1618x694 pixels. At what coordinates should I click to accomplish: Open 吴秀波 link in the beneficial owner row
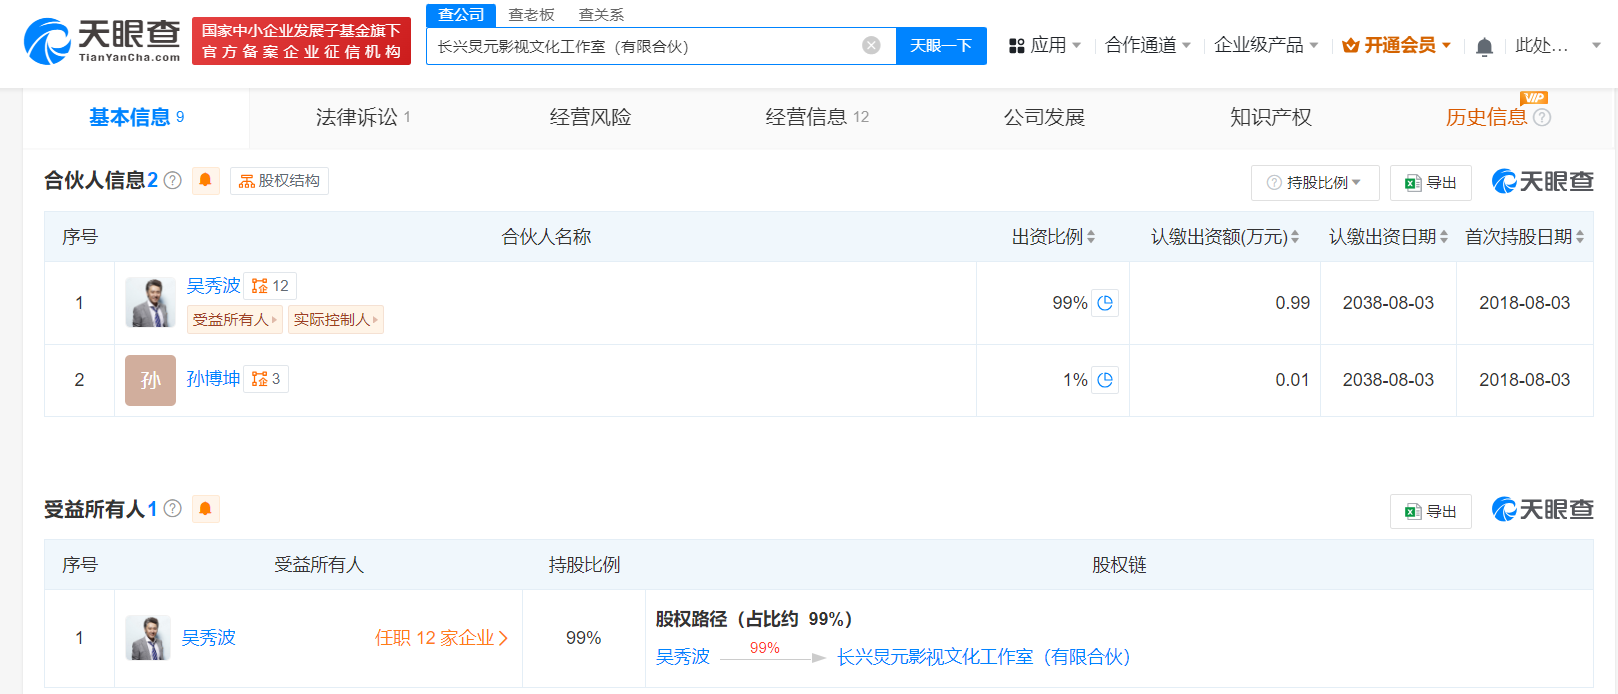[208, 638]
